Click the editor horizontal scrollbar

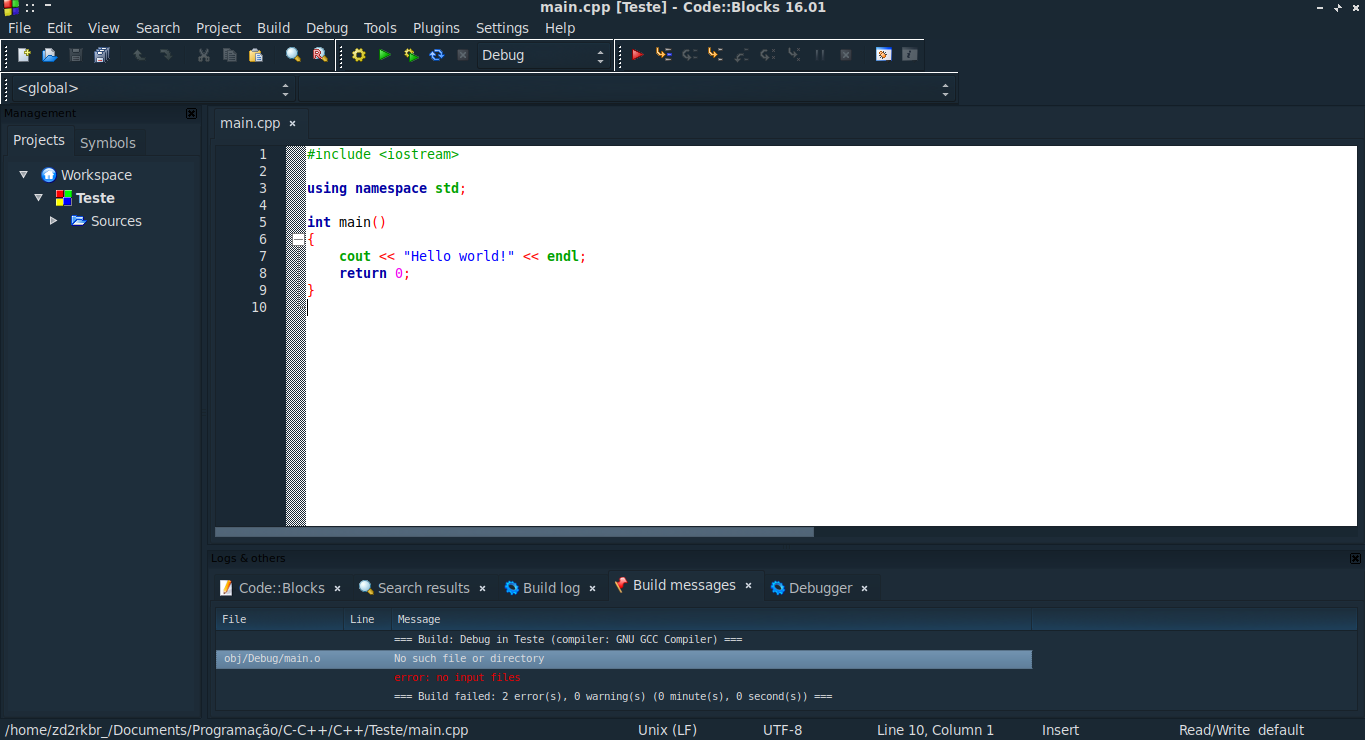(514, 532)
